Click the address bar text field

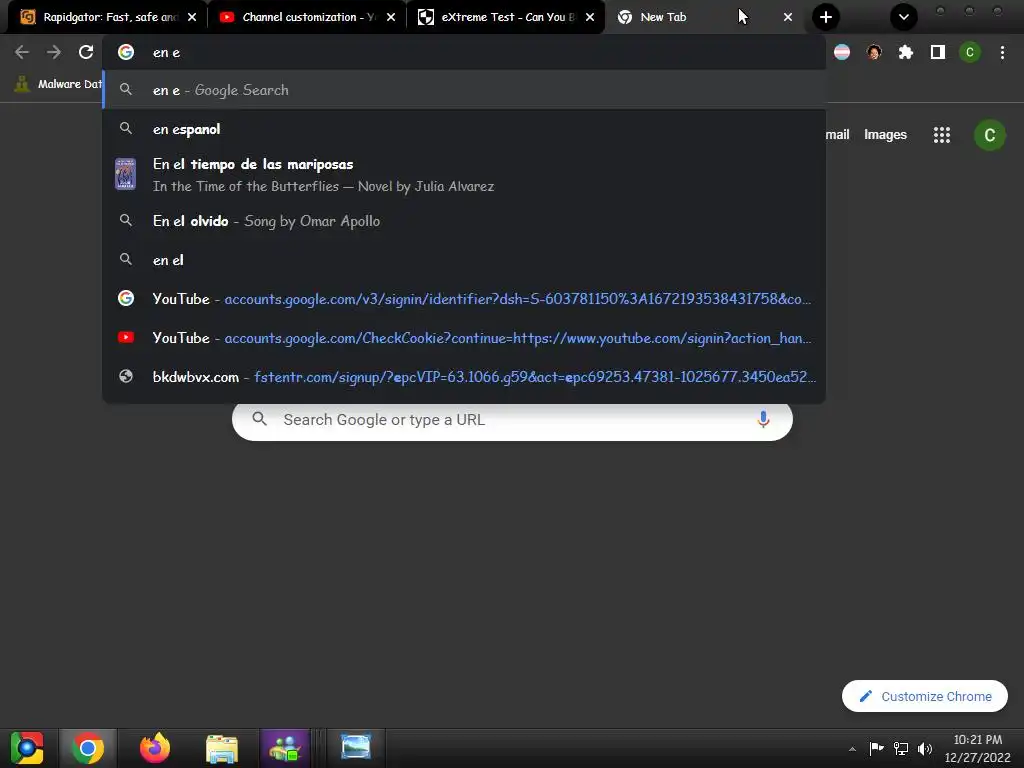(464, 52)
